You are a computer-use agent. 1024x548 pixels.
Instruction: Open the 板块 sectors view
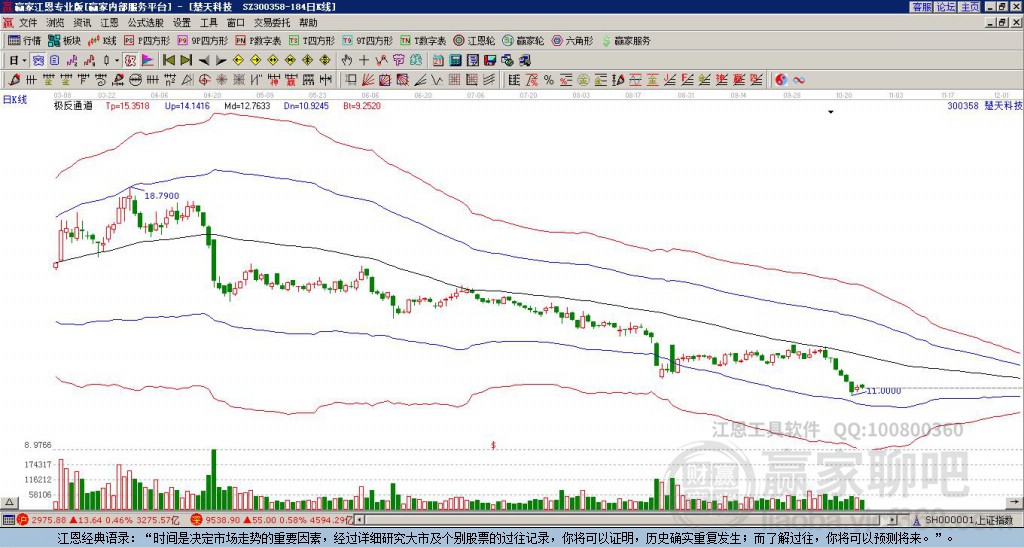pyautogui.click(x=65, y=40)
